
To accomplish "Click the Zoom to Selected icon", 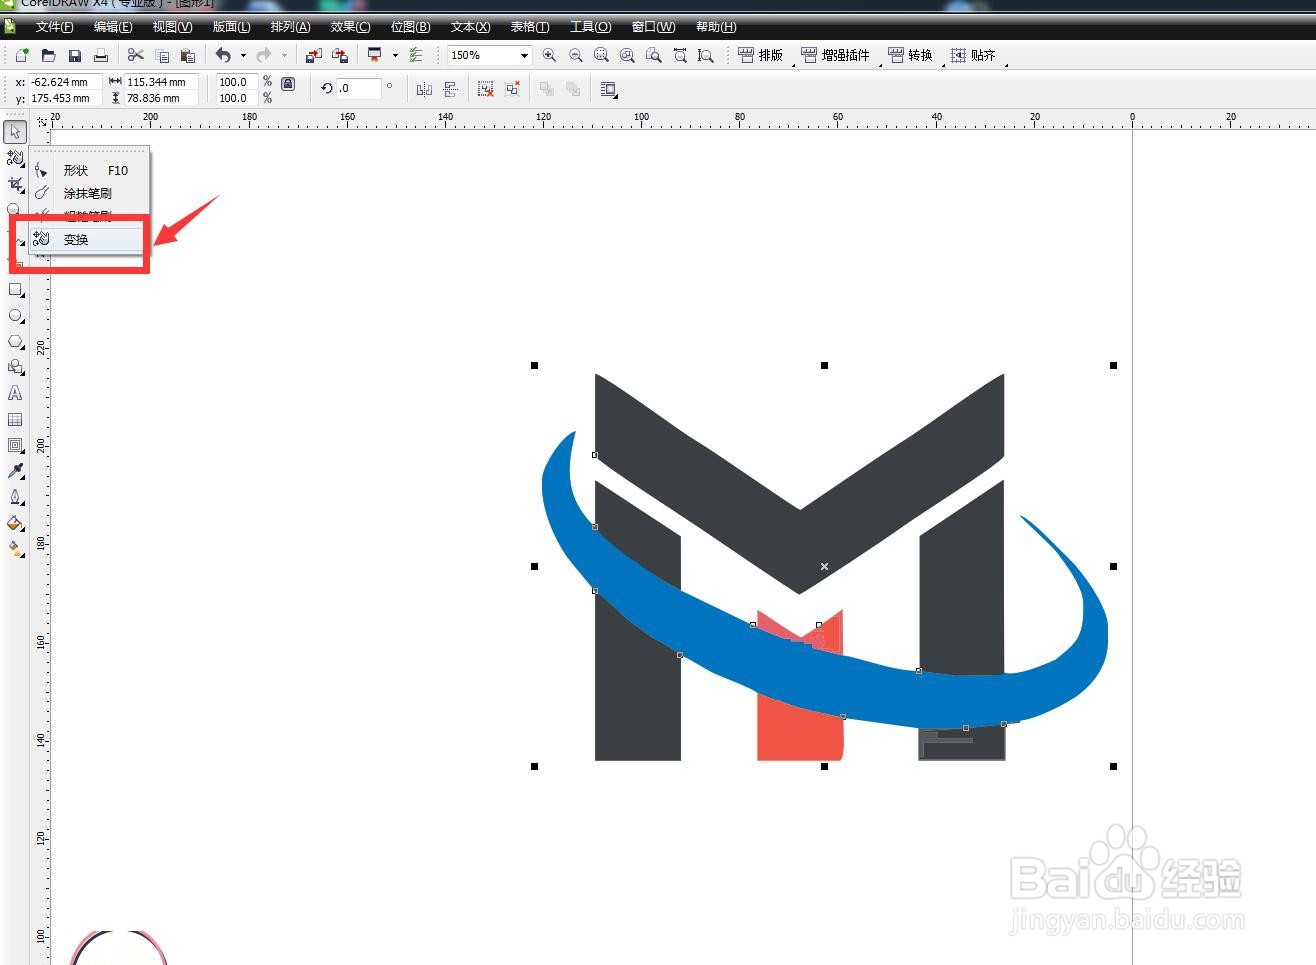I will coord(601,55).
